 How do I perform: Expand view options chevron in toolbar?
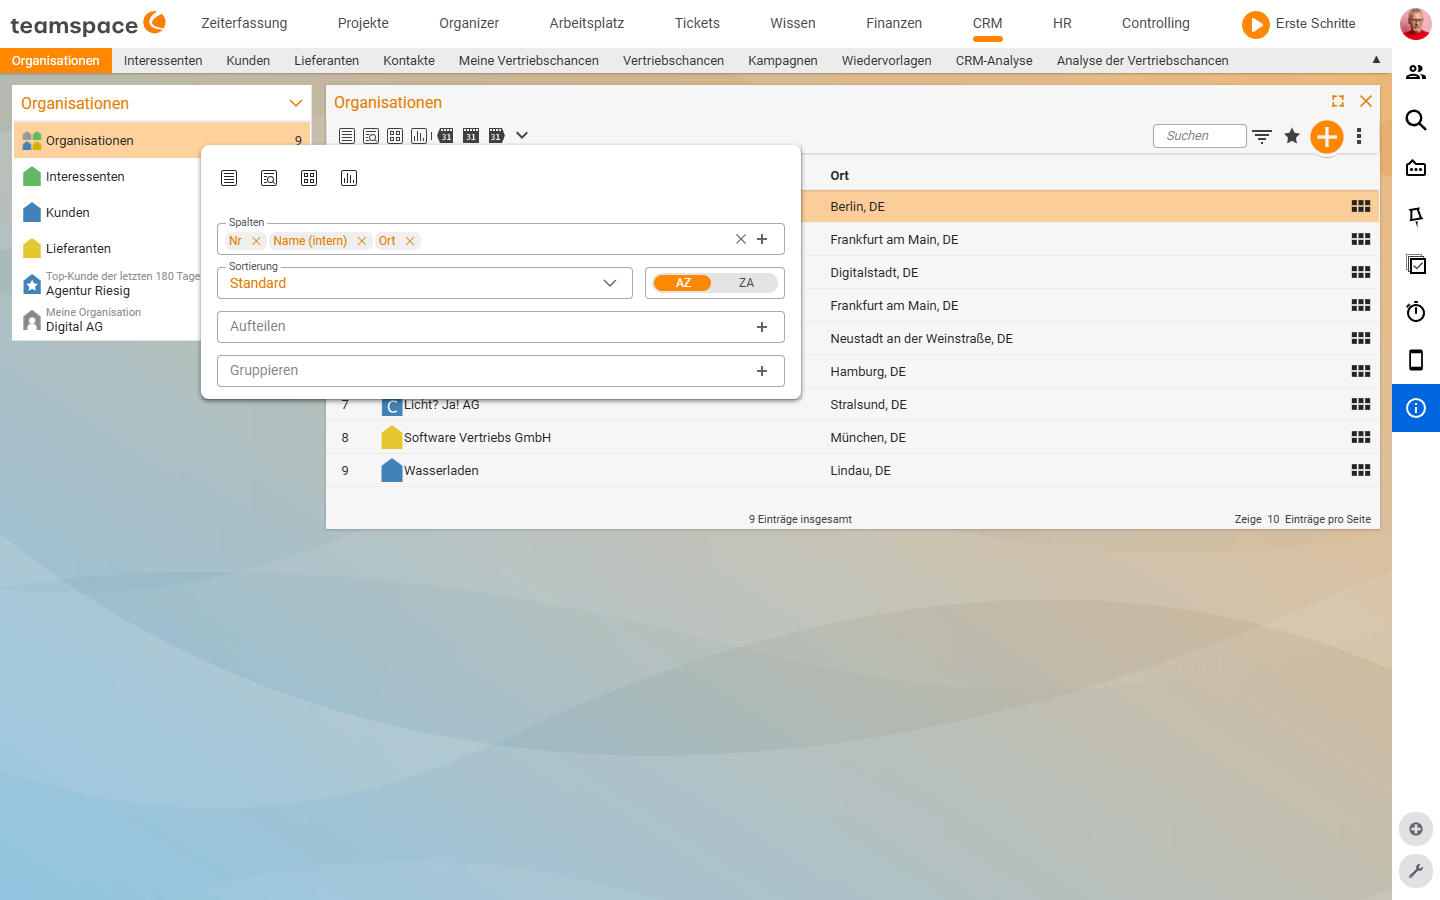(x=522, y=135)
